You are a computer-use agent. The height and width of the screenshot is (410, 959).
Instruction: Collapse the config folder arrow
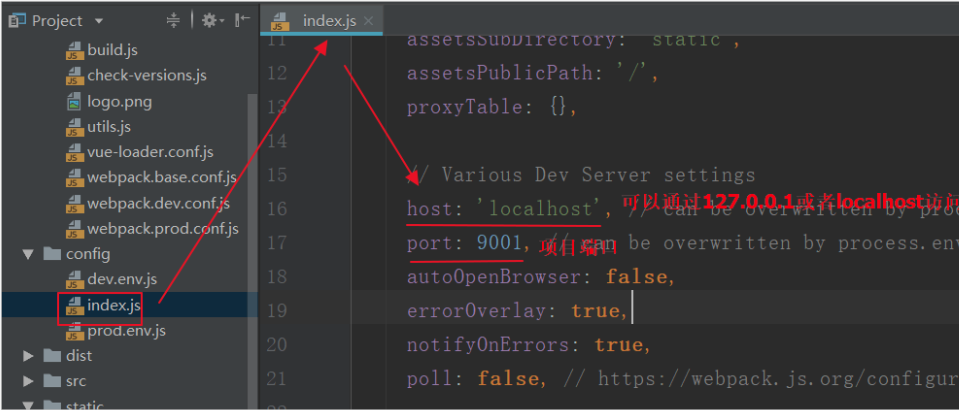point(28,254)
